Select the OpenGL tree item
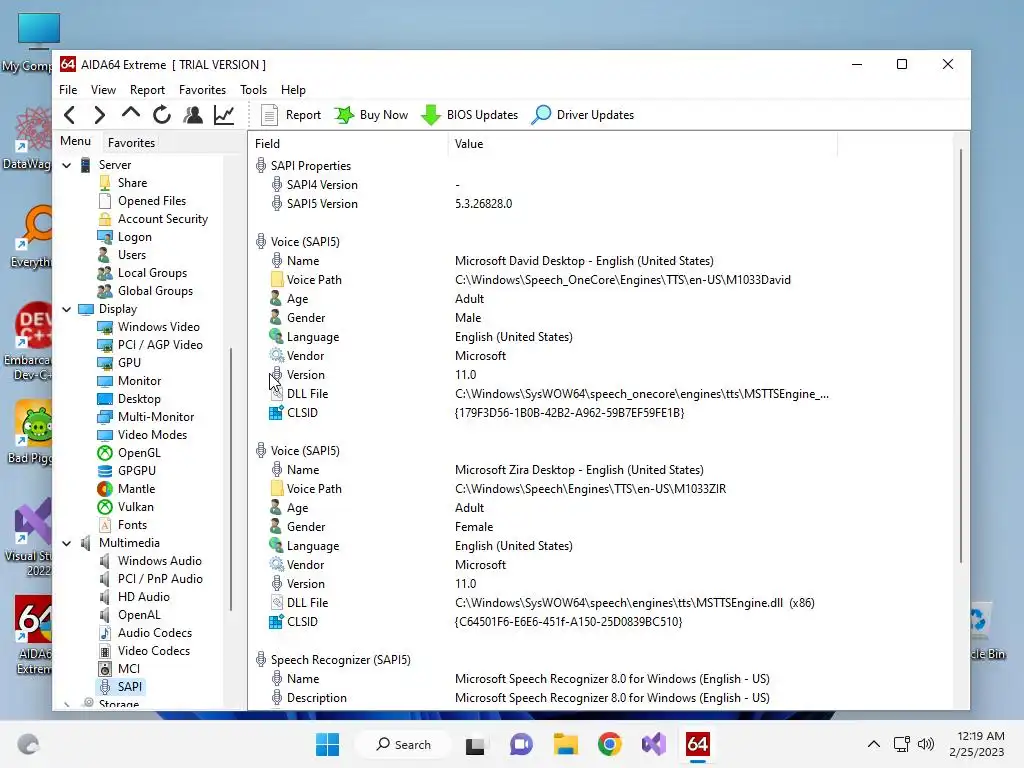Screen dimensions: 1024x768 click(x=138, y=453)
